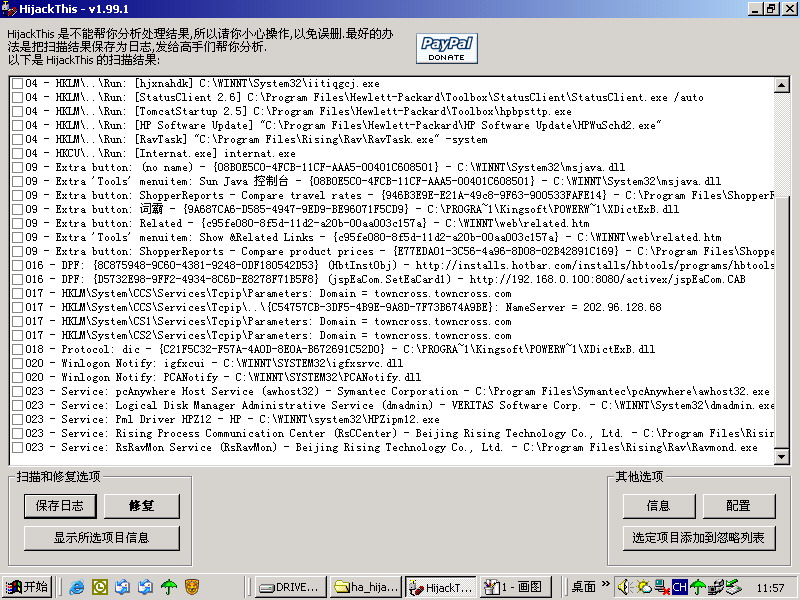Image resolution: width=800 pixels, height=600 pixels.
Task: Click the Sun Java 控制台 menuitem entry
Action: 373,181
